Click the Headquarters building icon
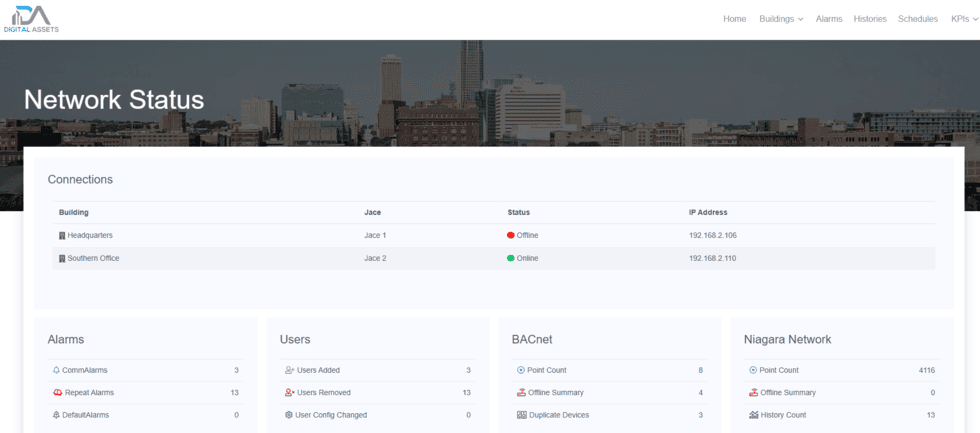 (x=62, y=235)
